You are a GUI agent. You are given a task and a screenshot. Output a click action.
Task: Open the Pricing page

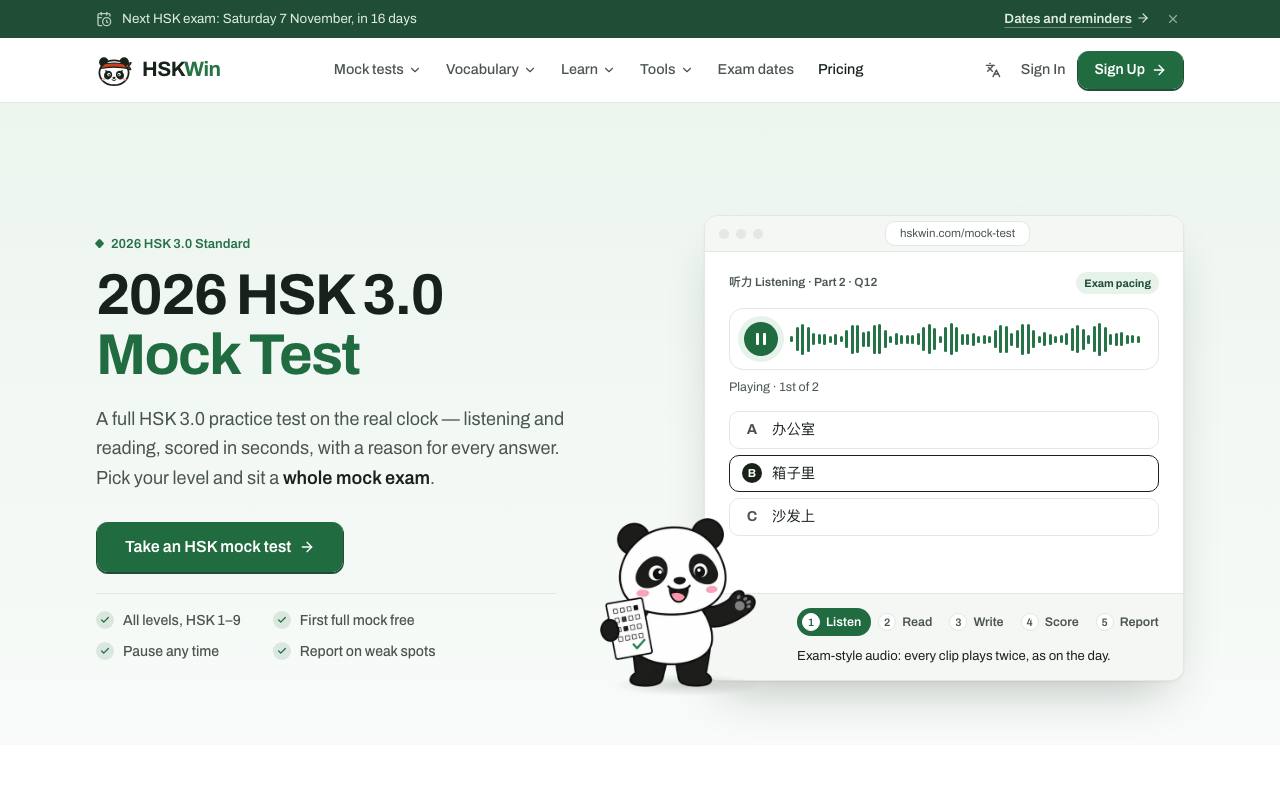coord(841,69)
